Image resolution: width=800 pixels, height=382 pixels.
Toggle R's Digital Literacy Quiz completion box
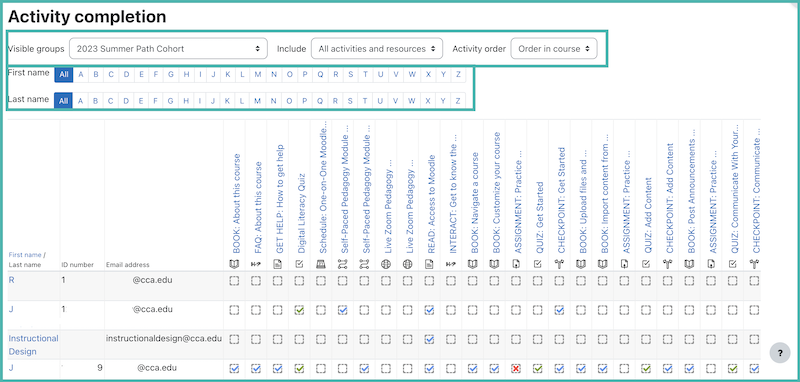point(299,281)
